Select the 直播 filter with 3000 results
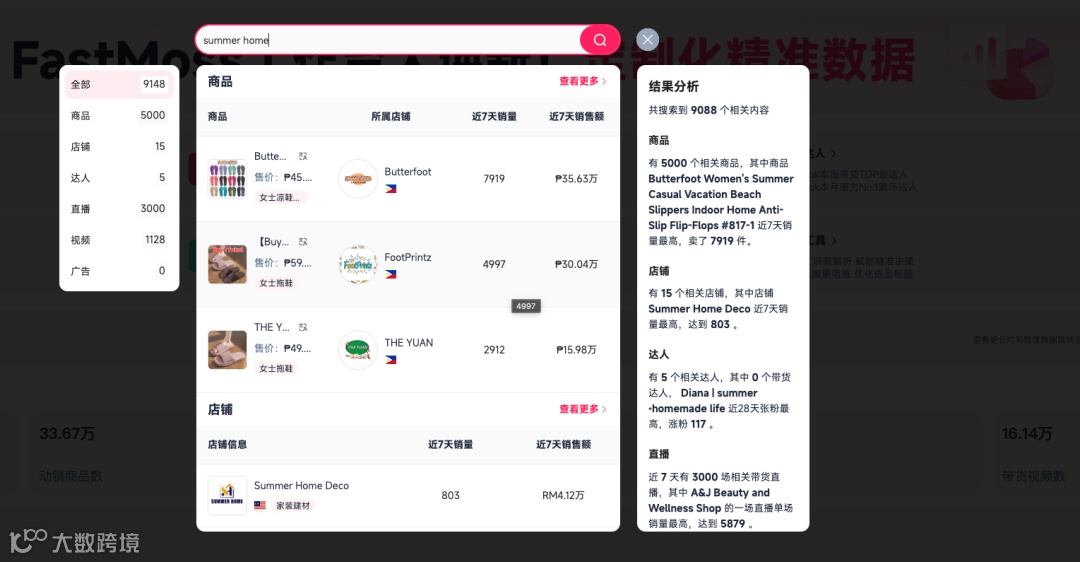Image resolution: width=1080 pixels, height=562 pixels. point(118,208)
